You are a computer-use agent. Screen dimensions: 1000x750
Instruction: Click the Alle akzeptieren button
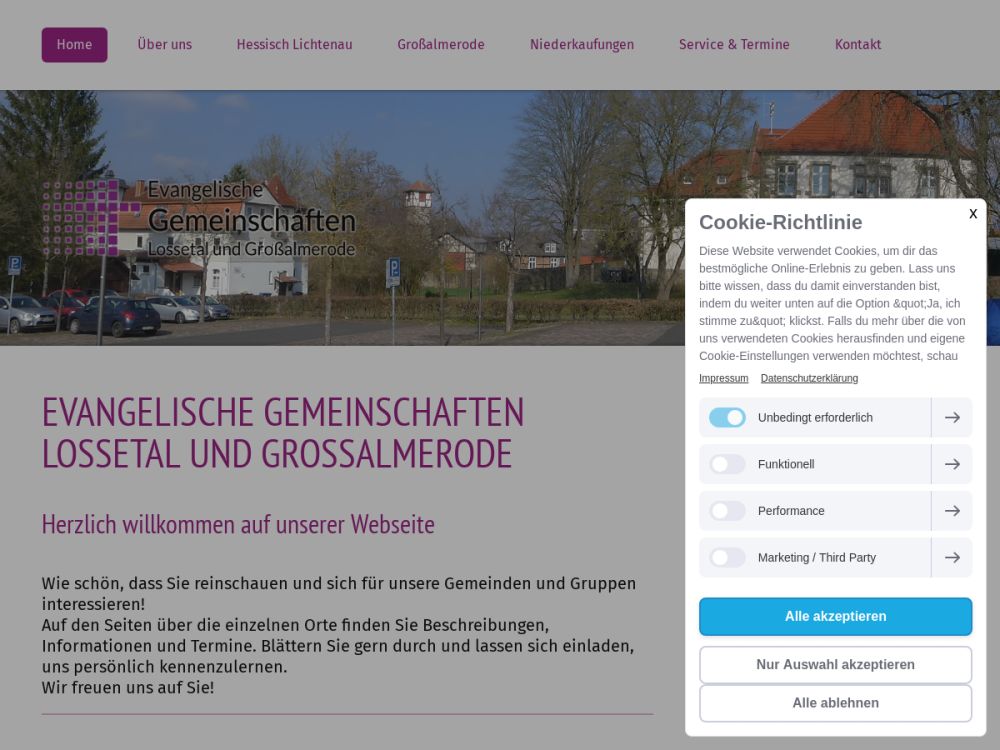coord(835,617)
